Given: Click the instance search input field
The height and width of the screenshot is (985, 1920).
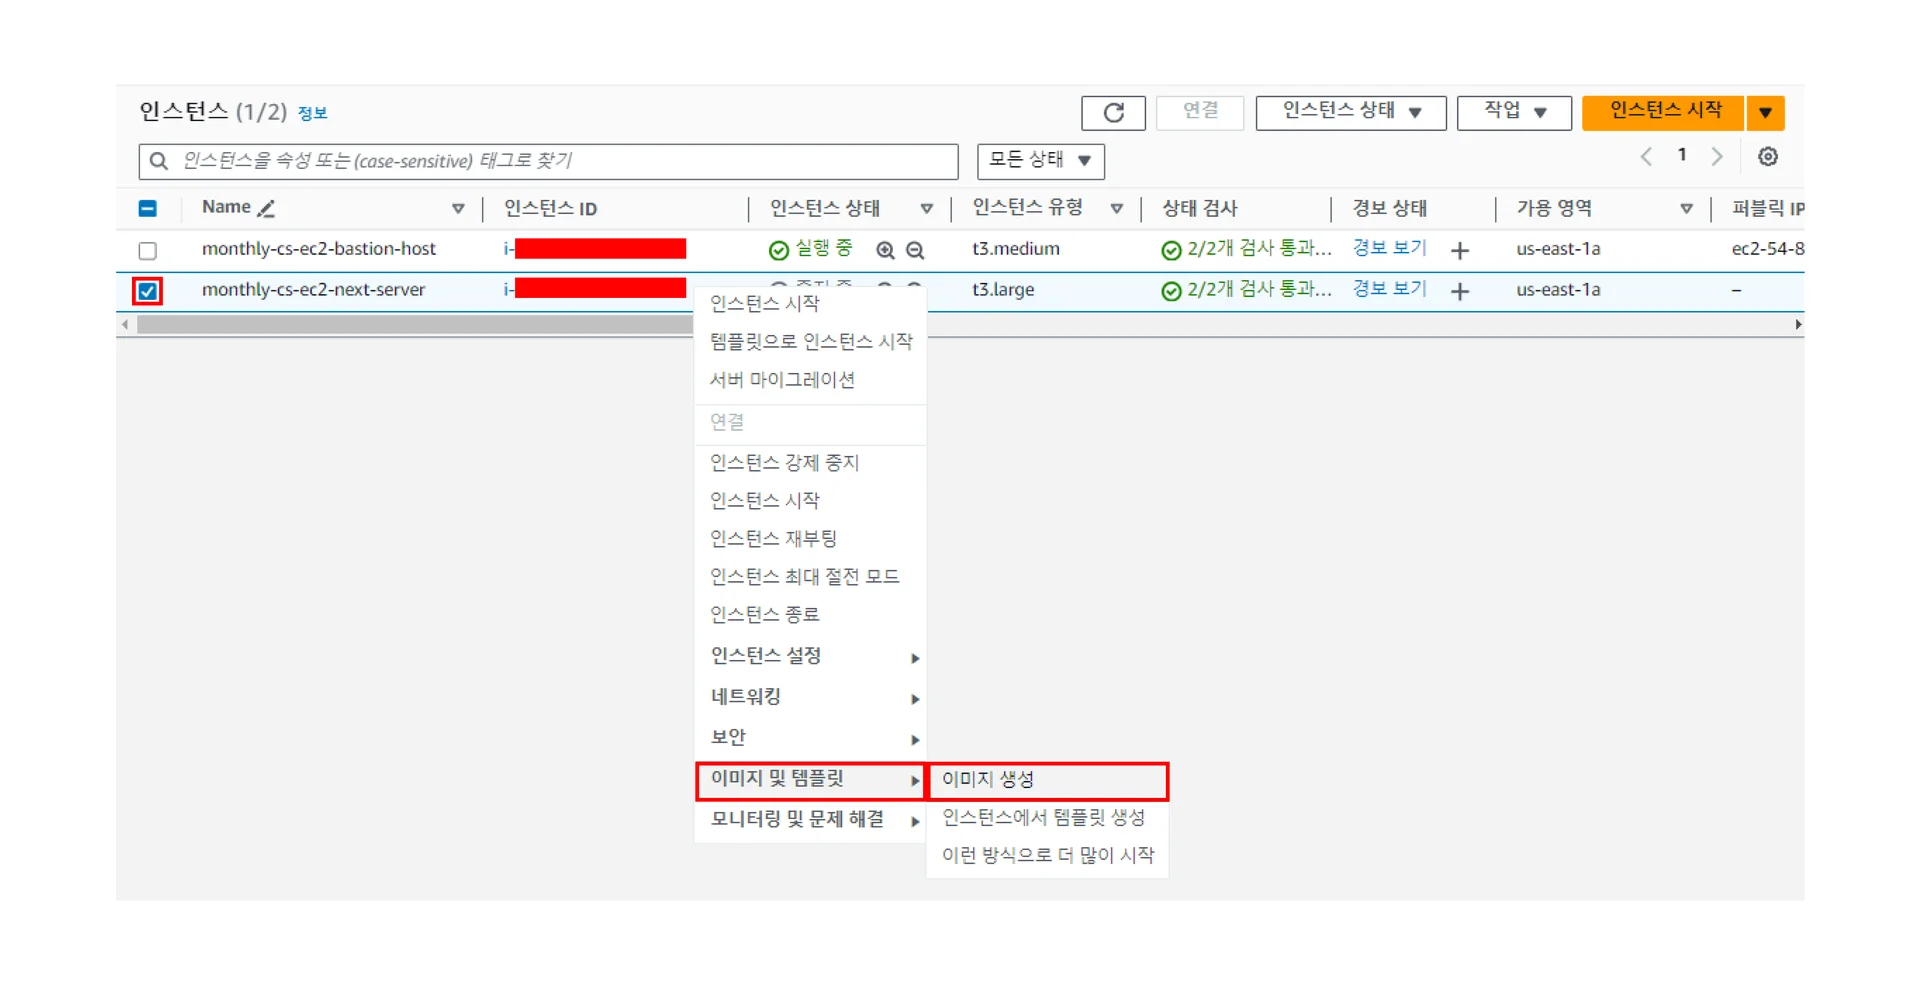Looking at the screenshot, I should (548, 161).
